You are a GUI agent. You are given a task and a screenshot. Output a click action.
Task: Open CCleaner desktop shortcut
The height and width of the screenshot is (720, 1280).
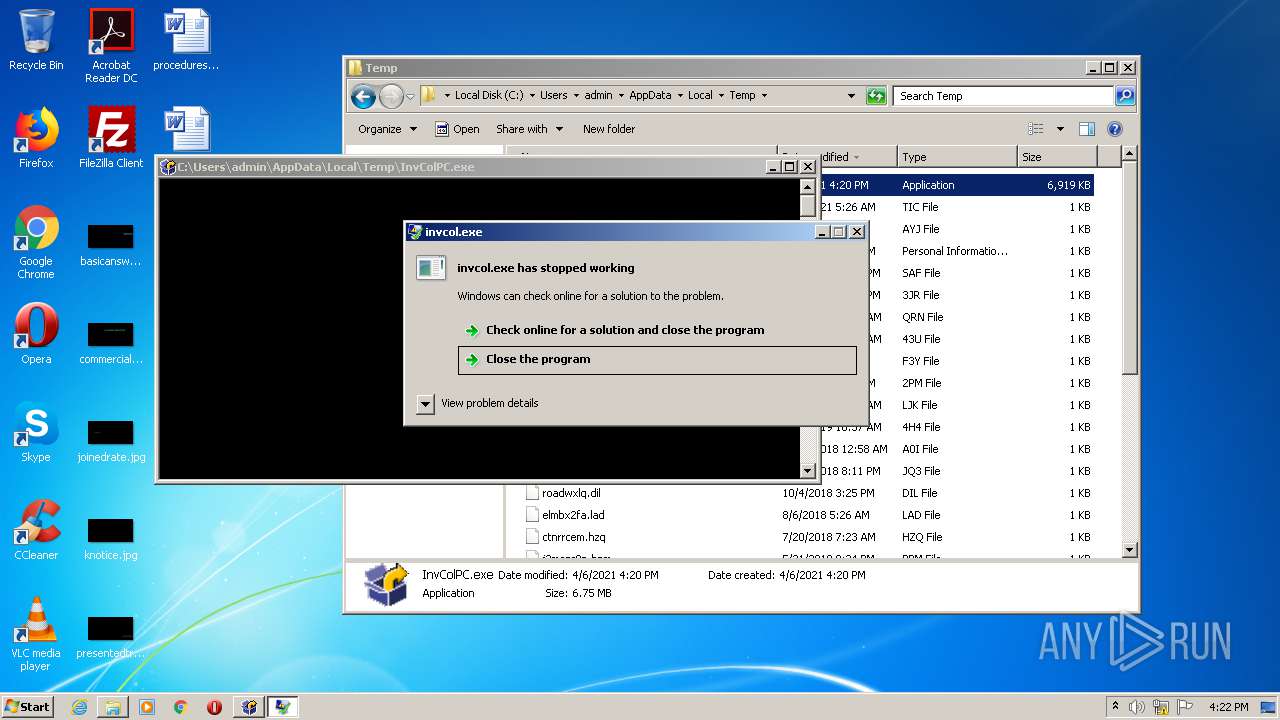(36, 530)
